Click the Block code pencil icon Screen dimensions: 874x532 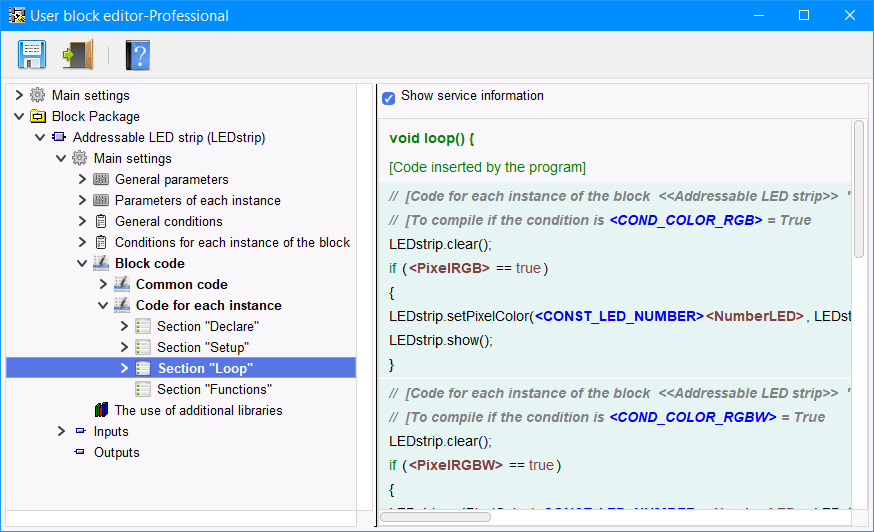[101, 264]
